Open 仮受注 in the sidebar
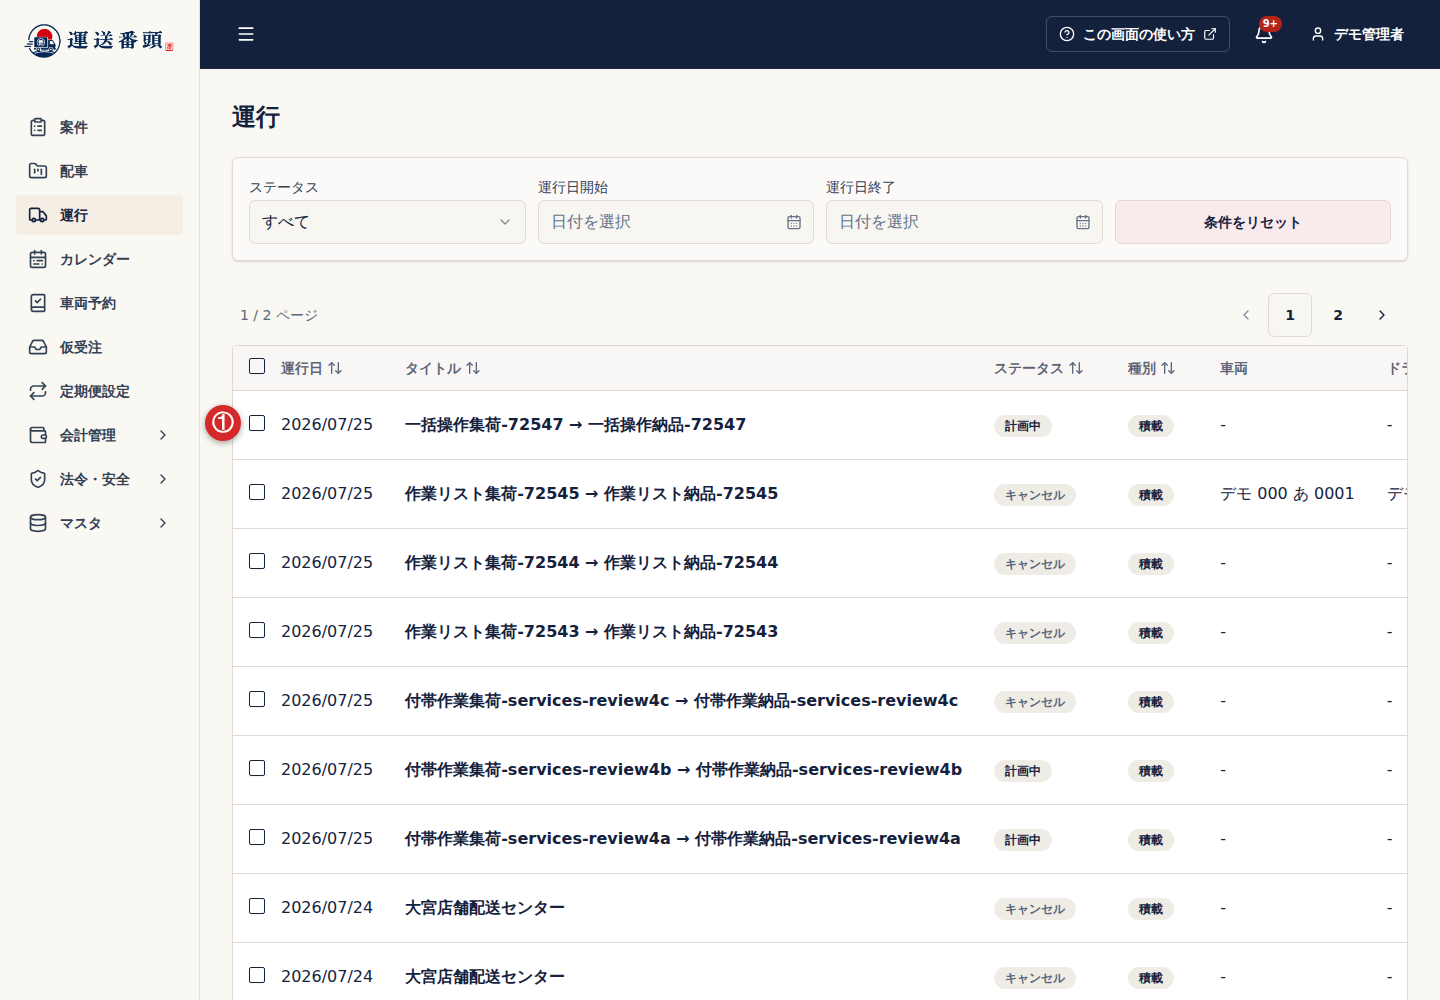This screenshot has width=1440, height=1000. click(x=99, y=347)
